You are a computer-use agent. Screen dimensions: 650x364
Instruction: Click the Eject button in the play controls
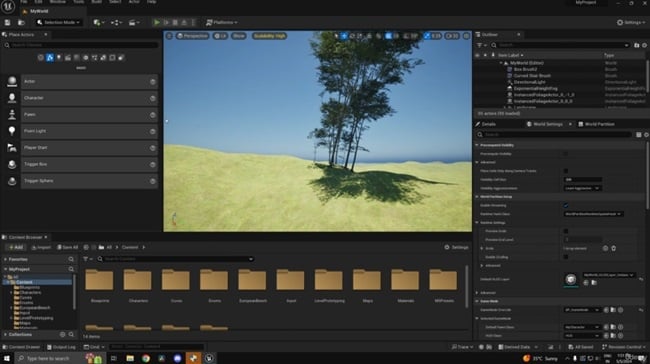[184, 22]
